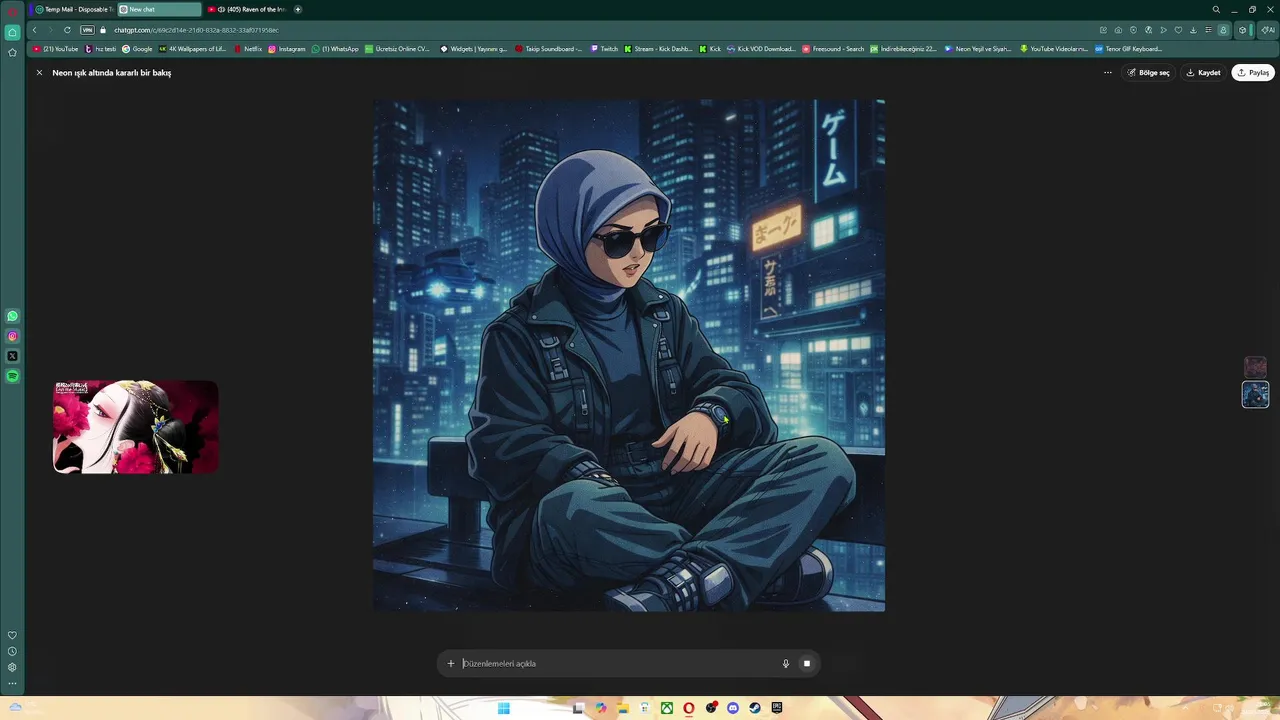
Task: Open Windows Start menu on taskbar
Action: click(504, 708)
